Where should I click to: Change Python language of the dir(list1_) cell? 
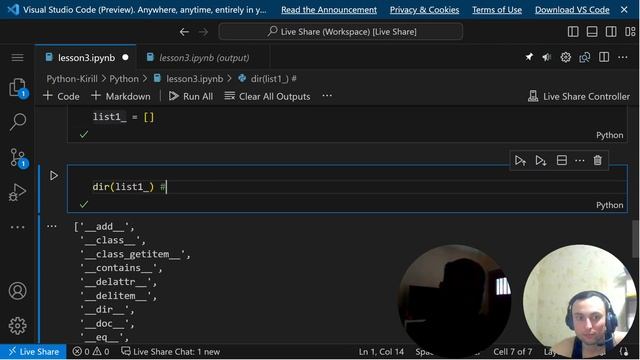609,205
